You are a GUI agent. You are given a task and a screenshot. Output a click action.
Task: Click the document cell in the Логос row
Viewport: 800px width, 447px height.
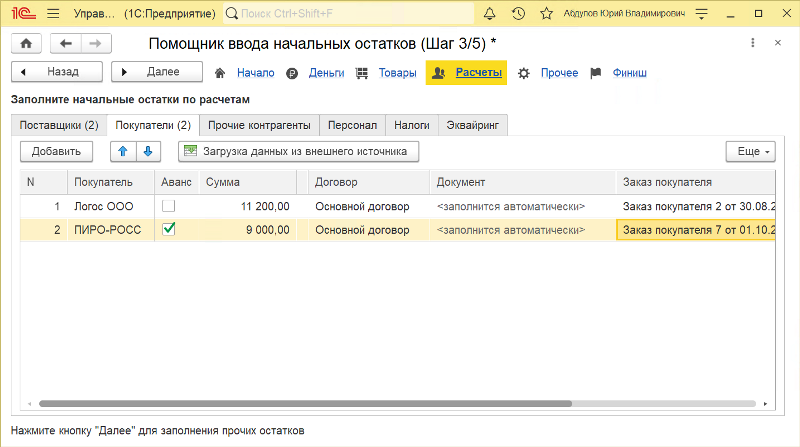(x=523, y=206)
